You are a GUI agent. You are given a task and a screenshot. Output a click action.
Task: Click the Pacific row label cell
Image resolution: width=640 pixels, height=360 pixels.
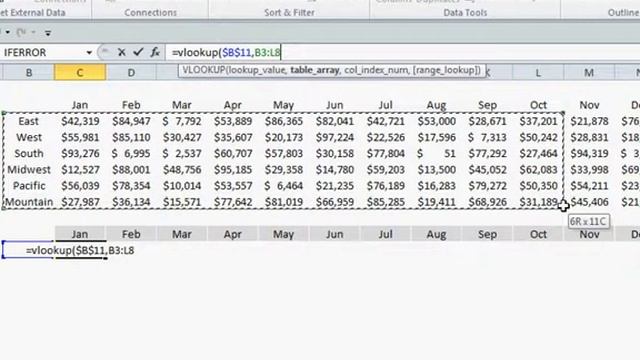click(29, 186)
